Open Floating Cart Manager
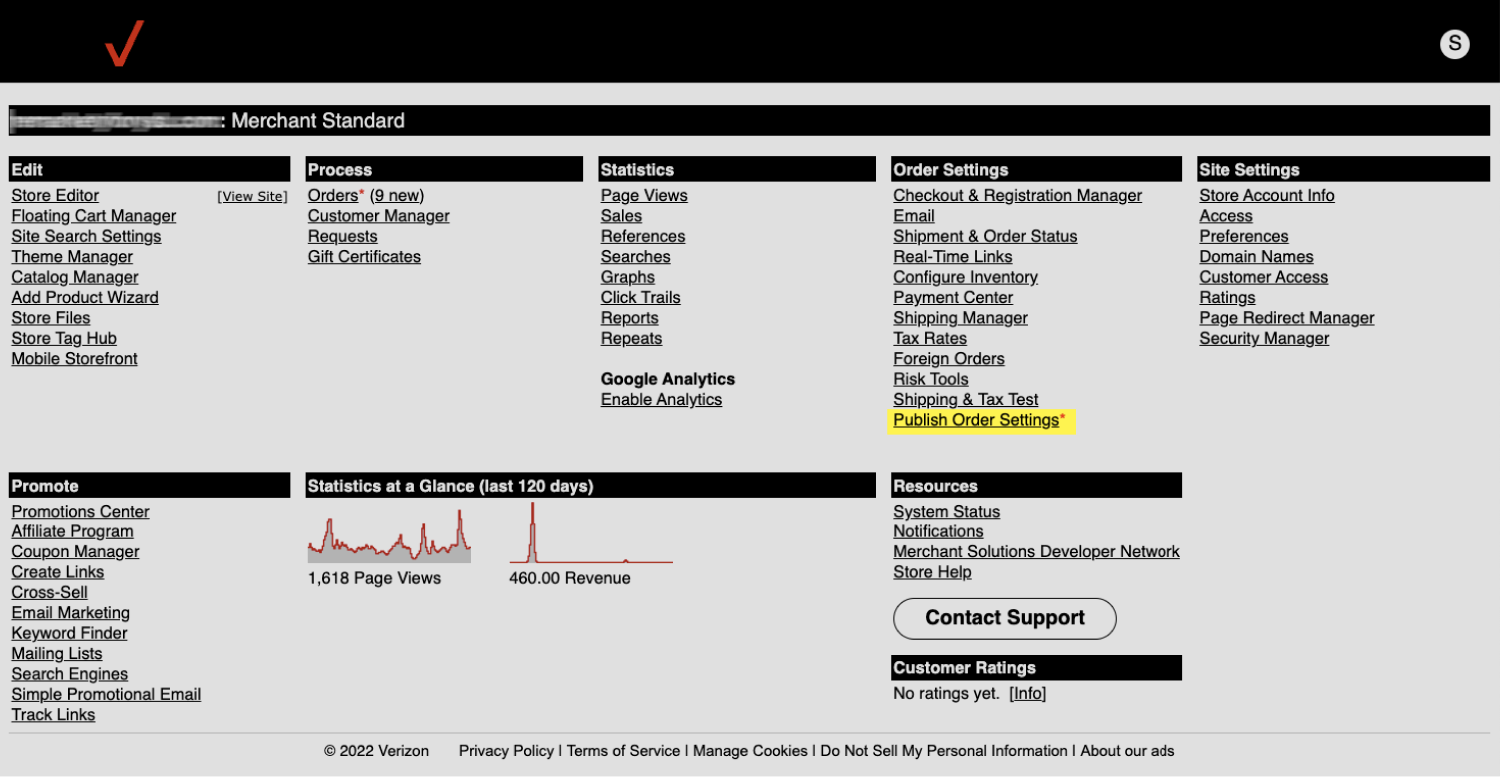 click(x=94, y=216)
